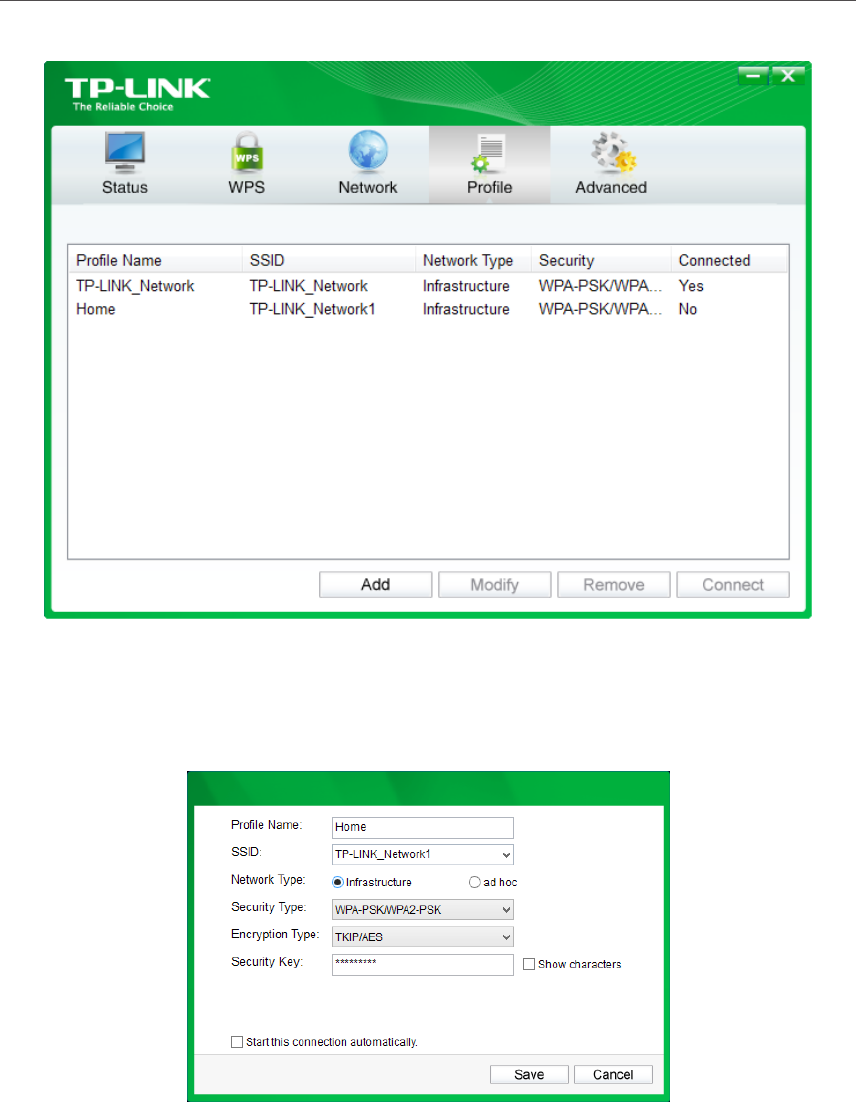Focus the Profile Name input field
Viewport: 856px width, 1102px height.
pos(422,827)
